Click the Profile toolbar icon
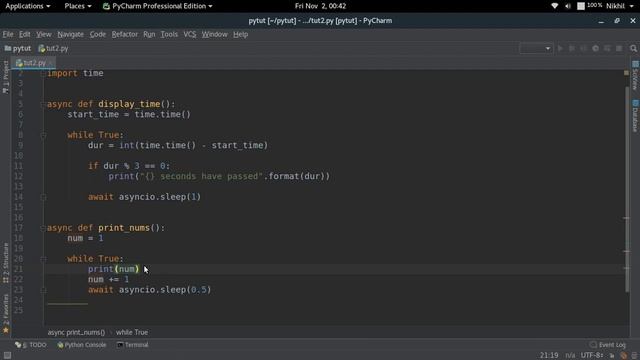Viewport: 640px width, 360px height. (596, 48)
